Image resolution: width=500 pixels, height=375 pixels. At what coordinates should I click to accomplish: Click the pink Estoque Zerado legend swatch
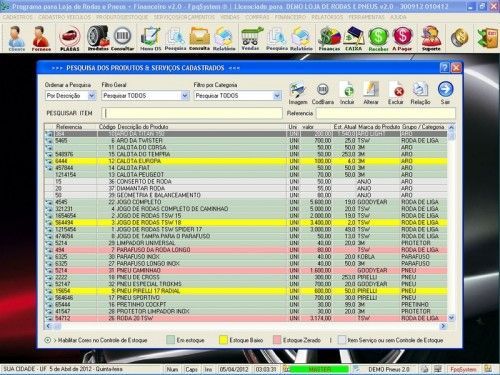[277, 340]
